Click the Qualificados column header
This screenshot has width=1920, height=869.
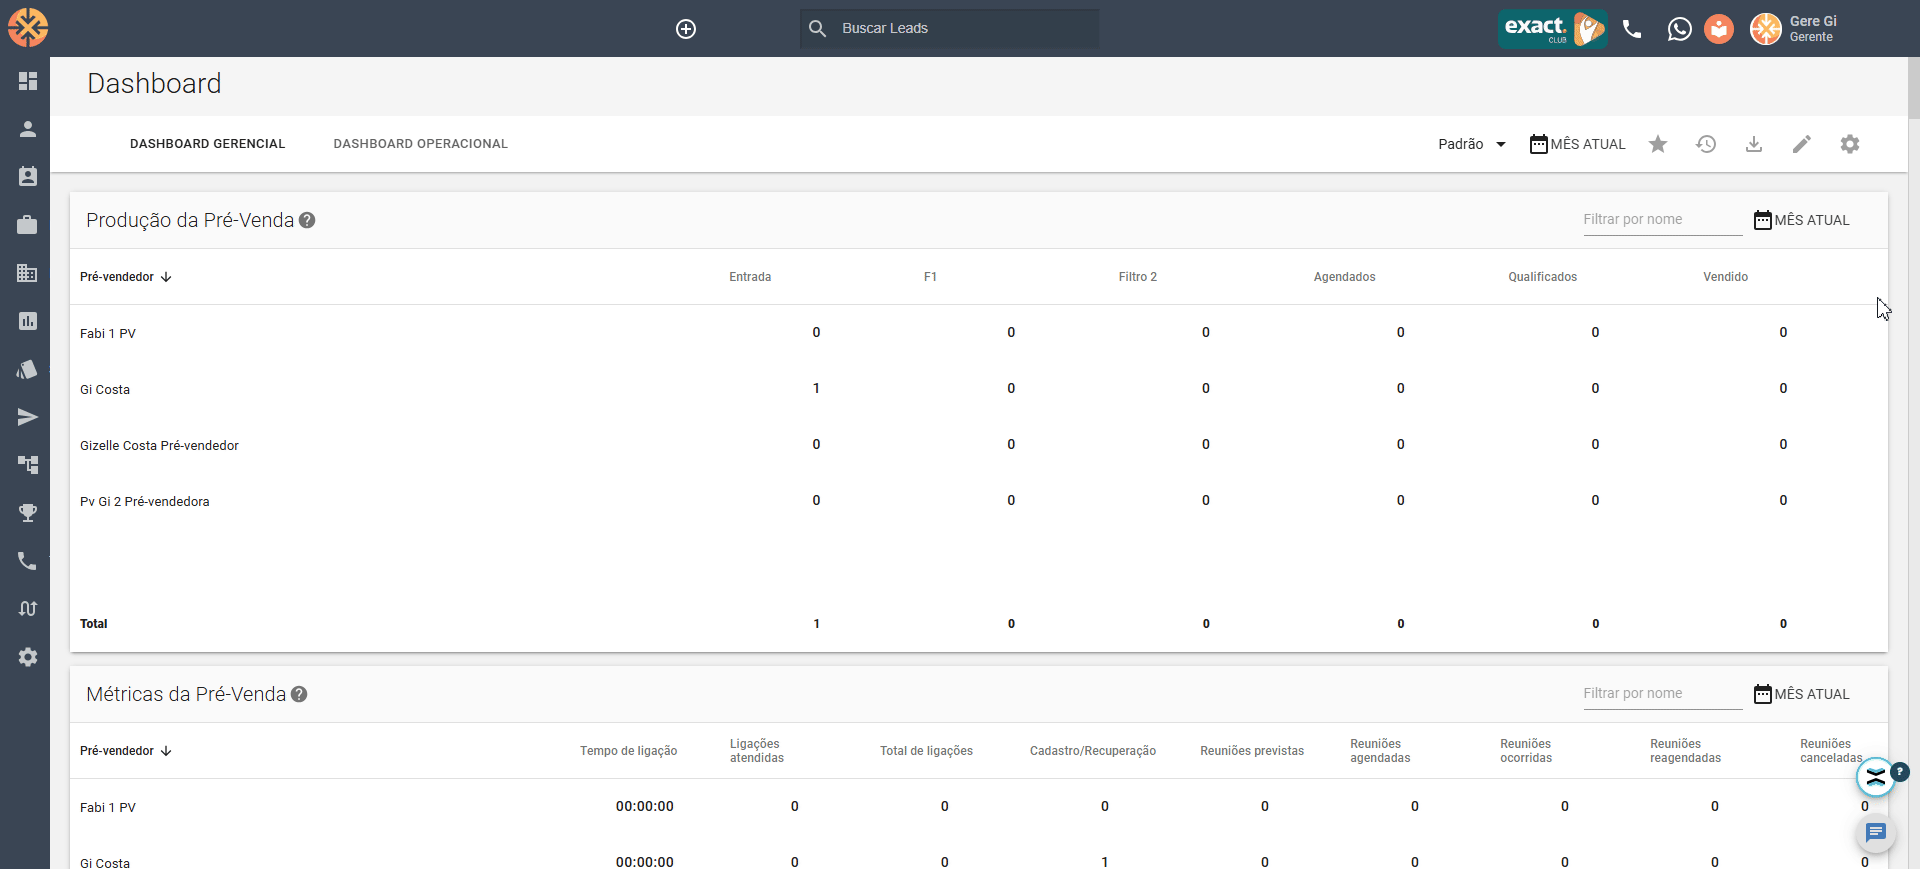point(1542,277)
